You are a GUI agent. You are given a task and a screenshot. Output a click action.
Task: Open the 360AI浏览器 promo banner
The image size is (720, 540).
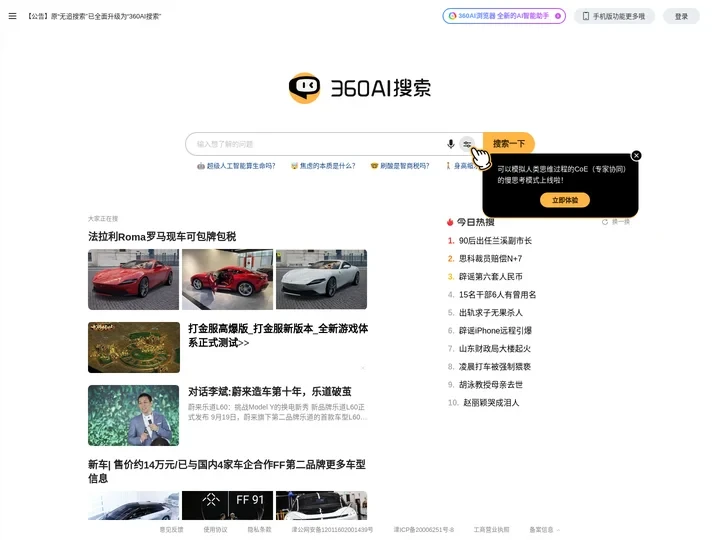coord(504,16)
